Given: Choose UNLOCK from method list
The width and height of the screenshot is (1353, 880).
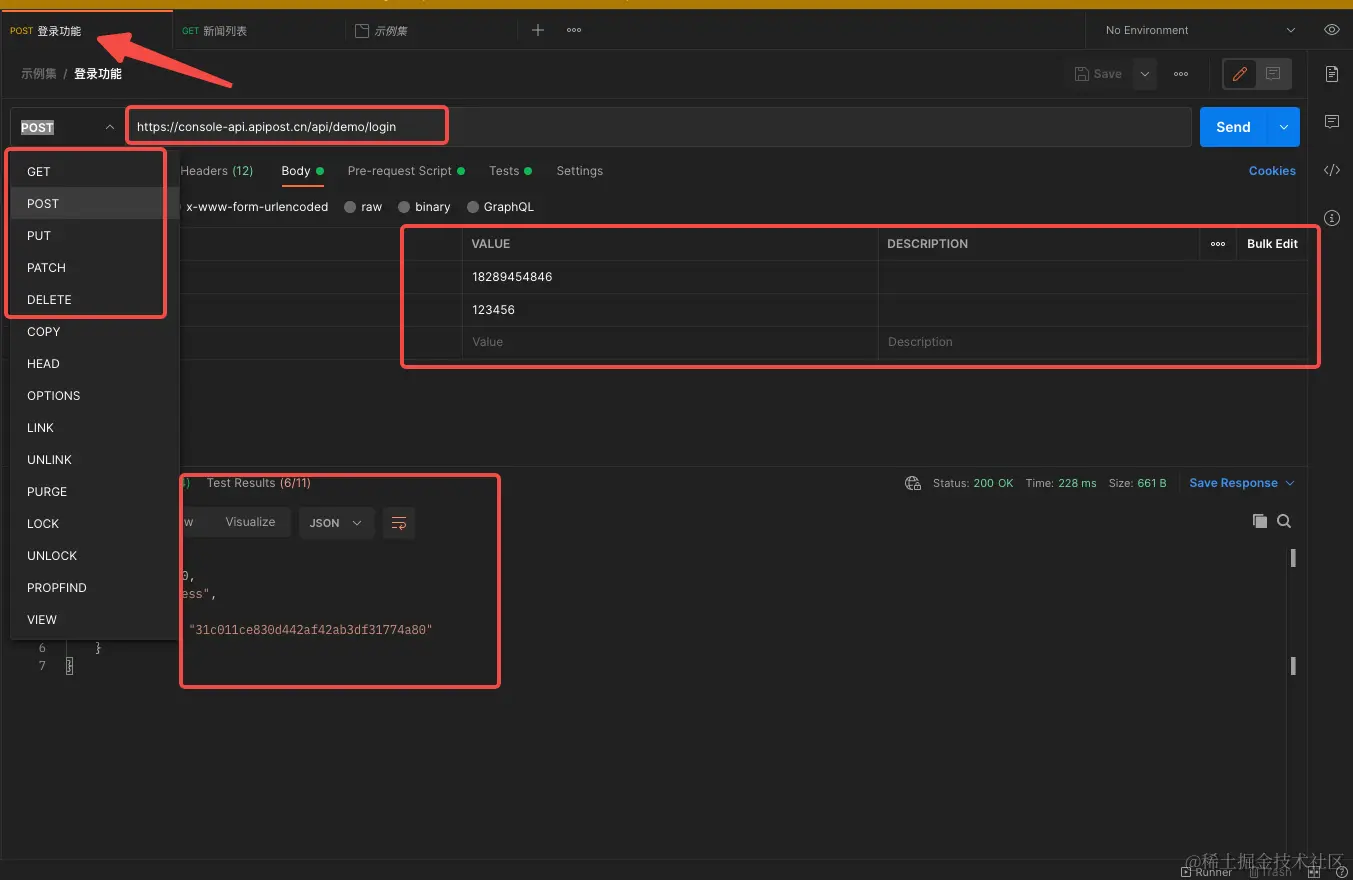Looking at the screenshot, I should pos(94,556).
